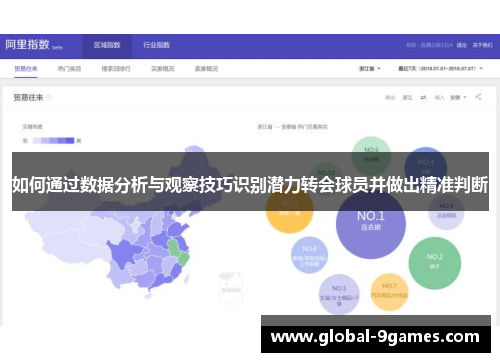The width and height of the screenshot is (500, 362).
Task: Click the share icon in 贸易往来 panel
Action: (478, 97)
